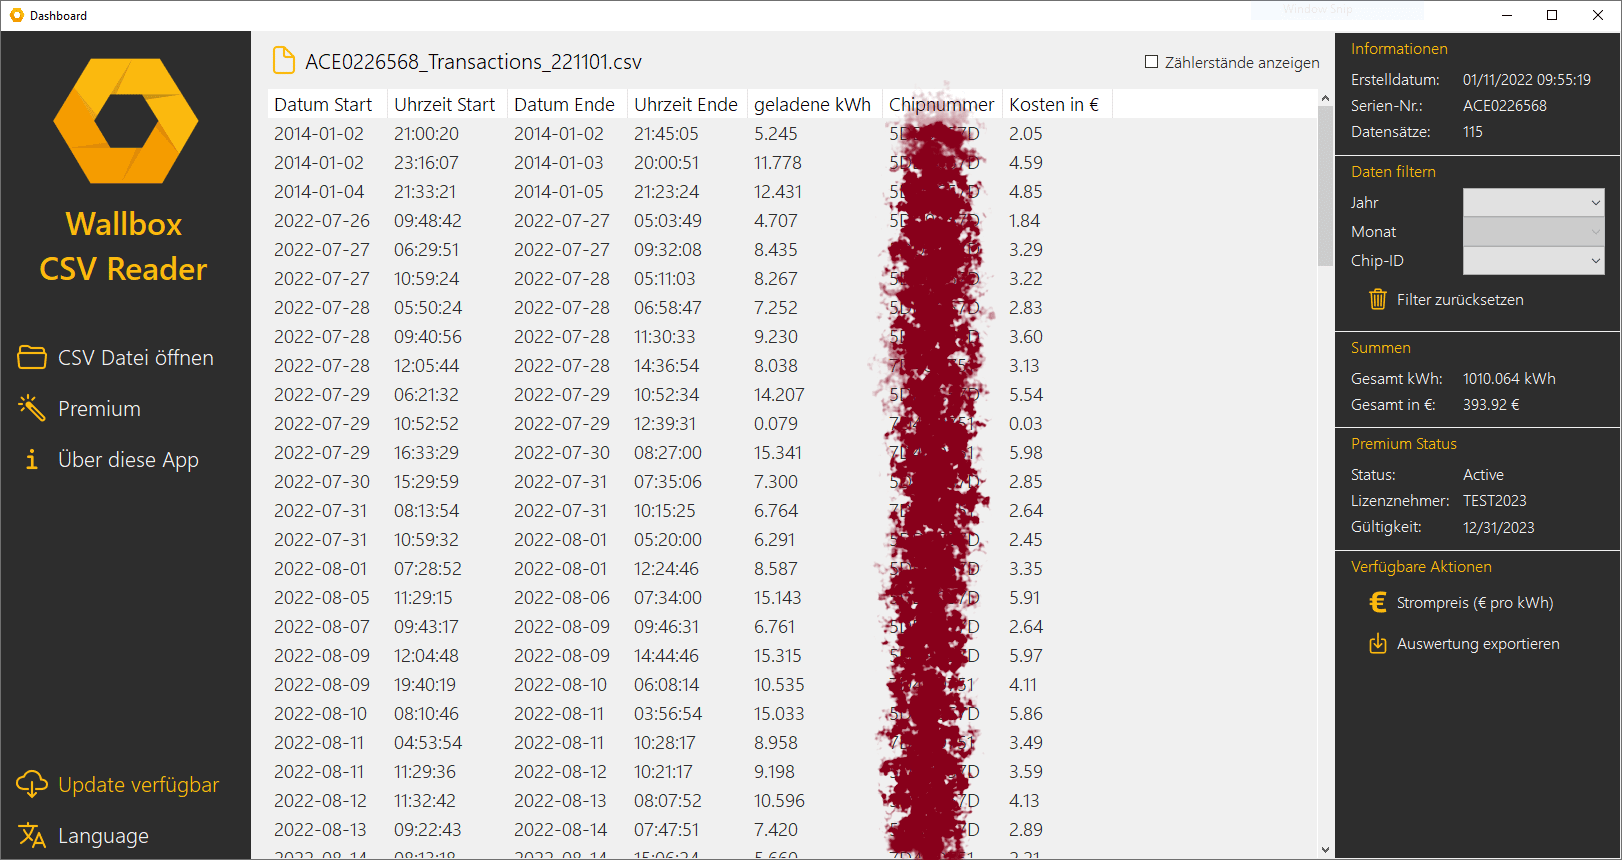Image resolution: width=1622 pixels, height=860 pixels.
Task: Click the geladene kWh column header
Action: click(x=812, y=104)
